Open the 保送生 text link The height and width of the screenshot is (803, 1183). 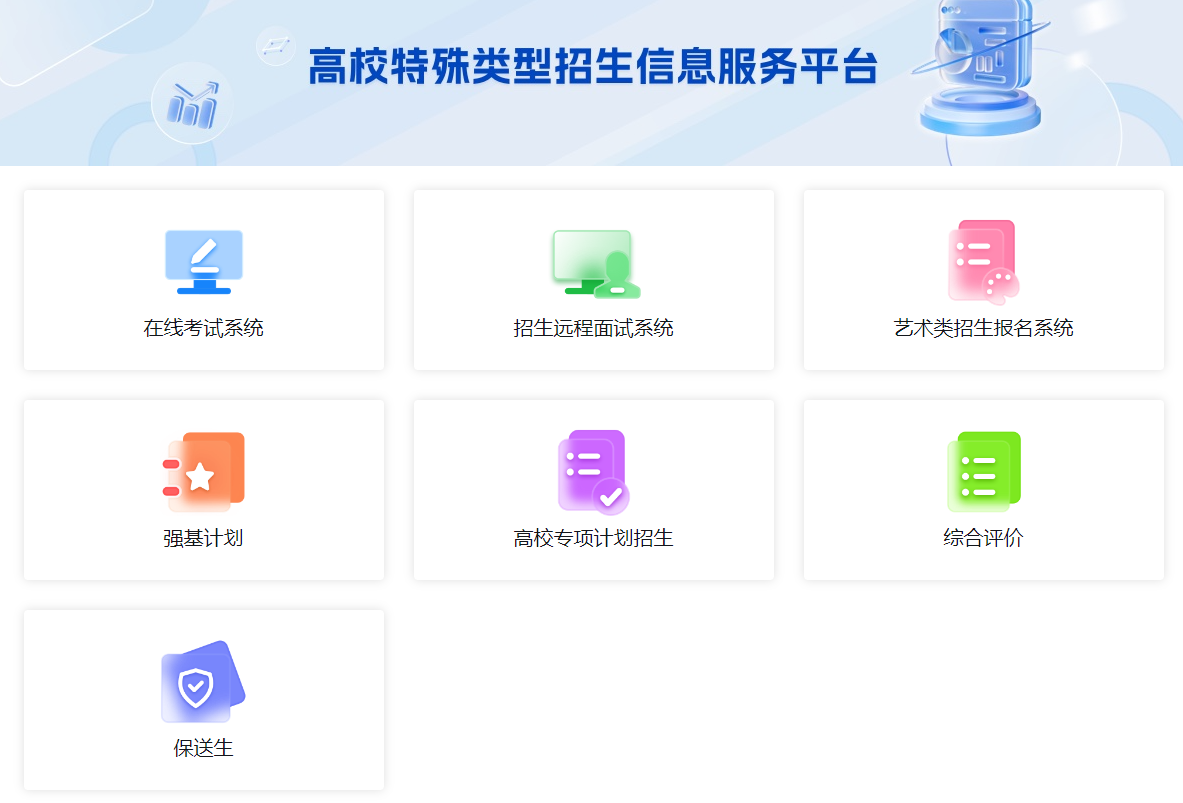click(204, 748)
